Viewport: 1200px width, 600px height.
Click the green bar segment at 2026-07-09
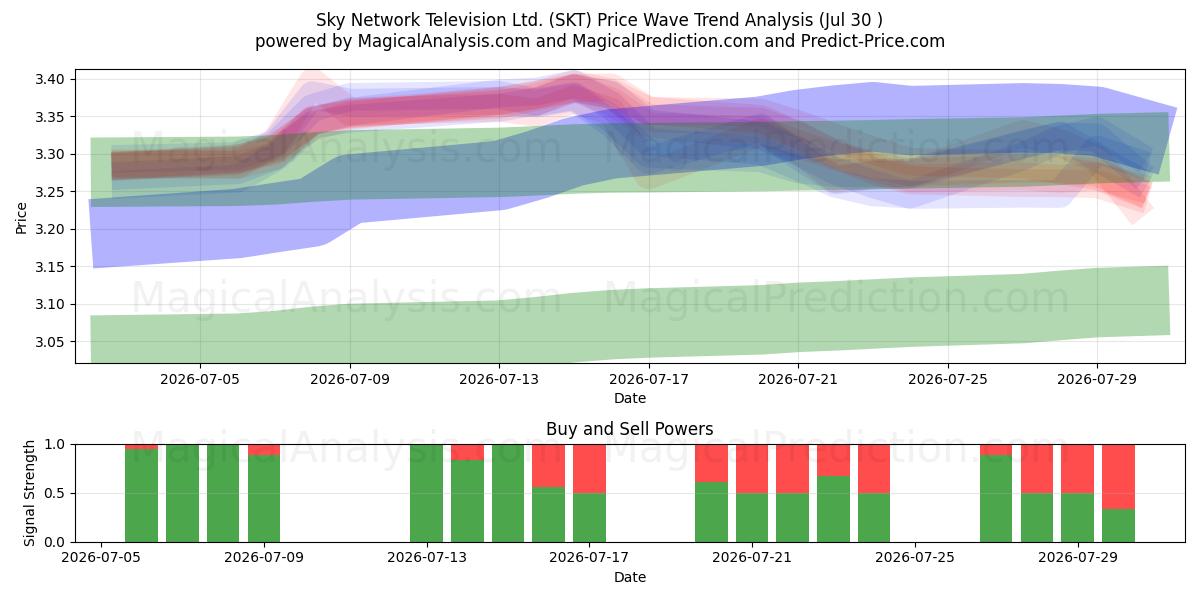[x=264, y=499]
